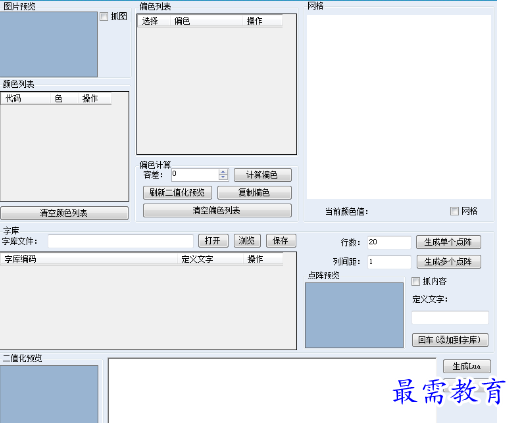Click the 二值化预览 image area
The image size is (514, 423).
(49, 394)
